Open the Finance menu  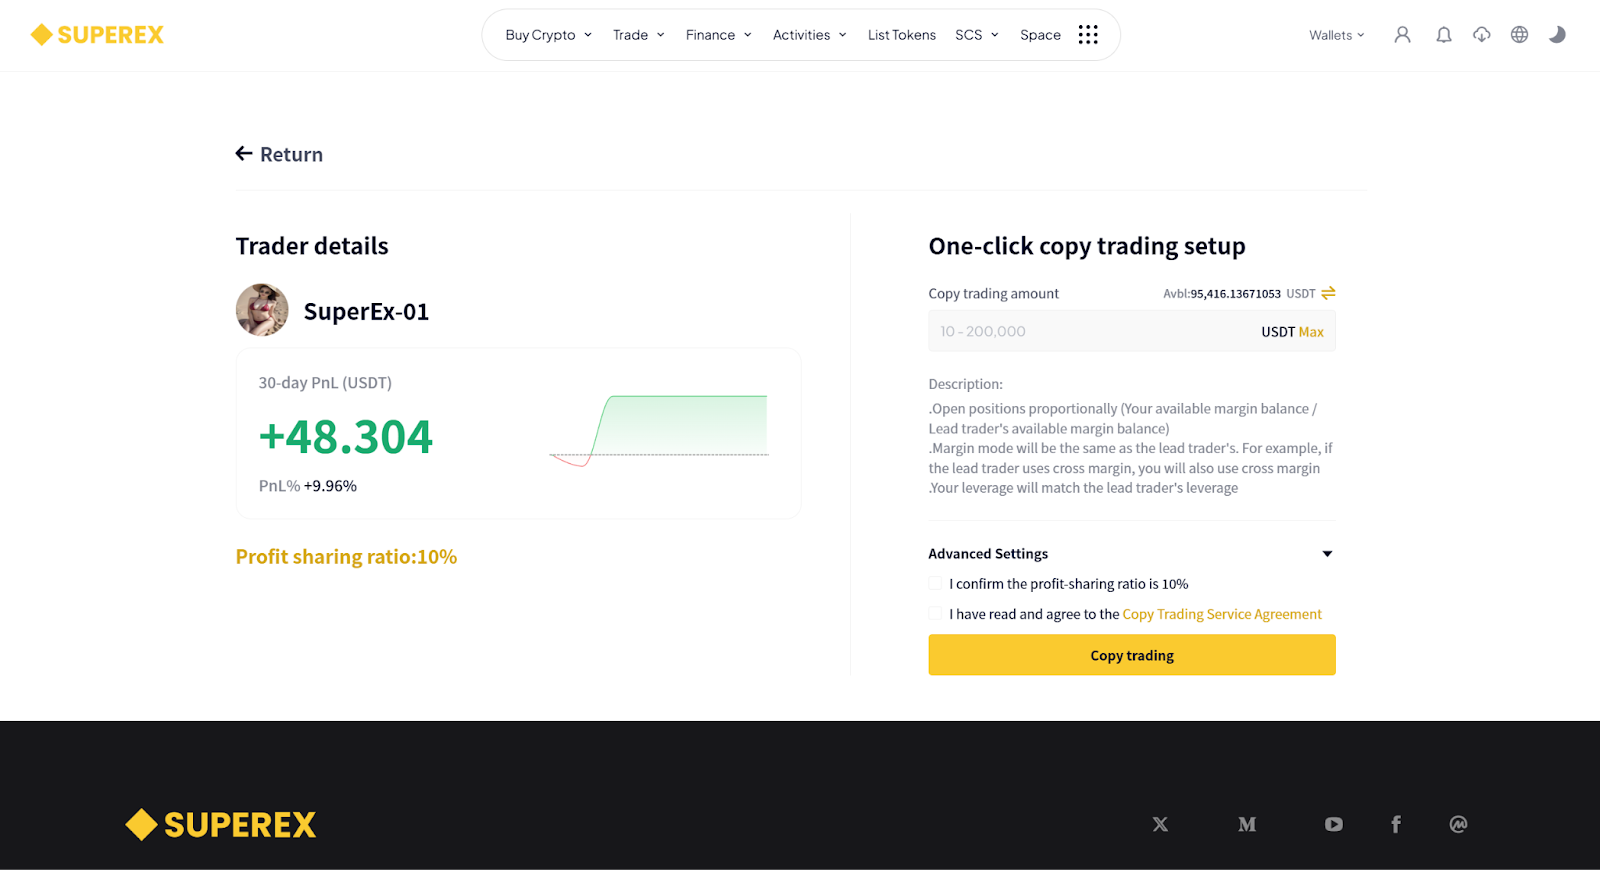tap(718, 35)
